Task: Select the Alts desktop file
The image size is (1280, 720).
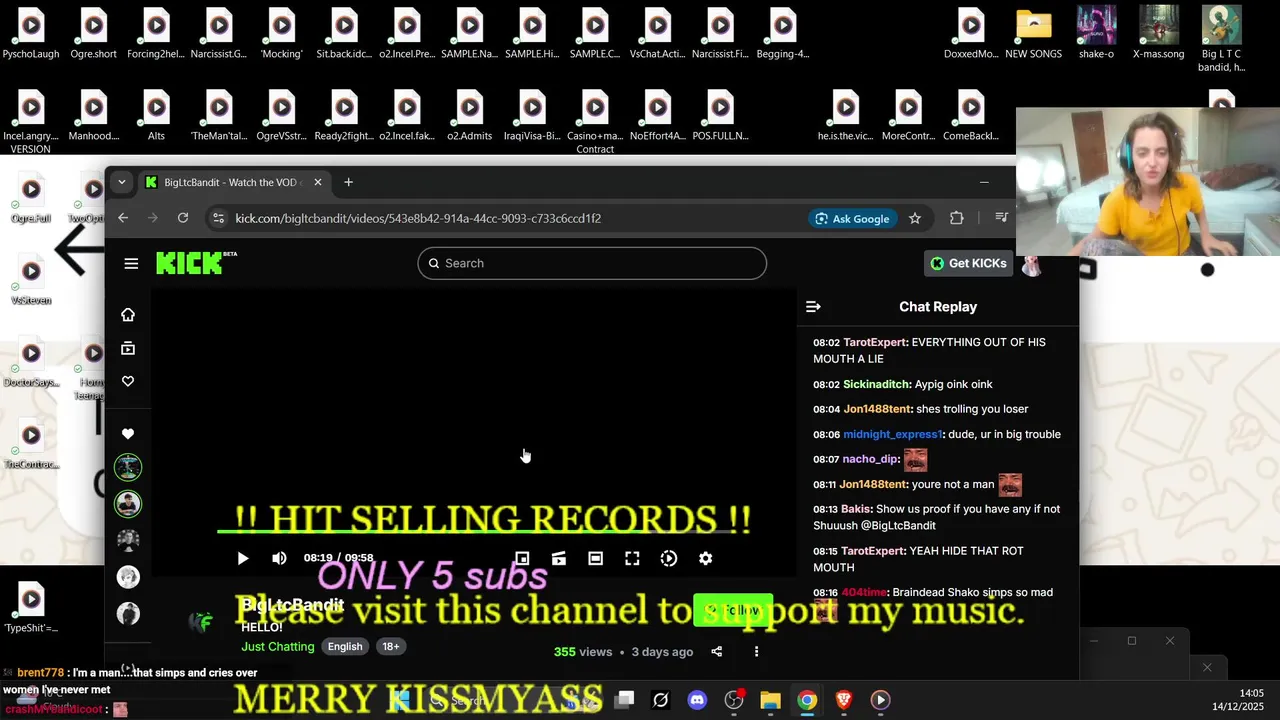Action: tap(156, 115)
